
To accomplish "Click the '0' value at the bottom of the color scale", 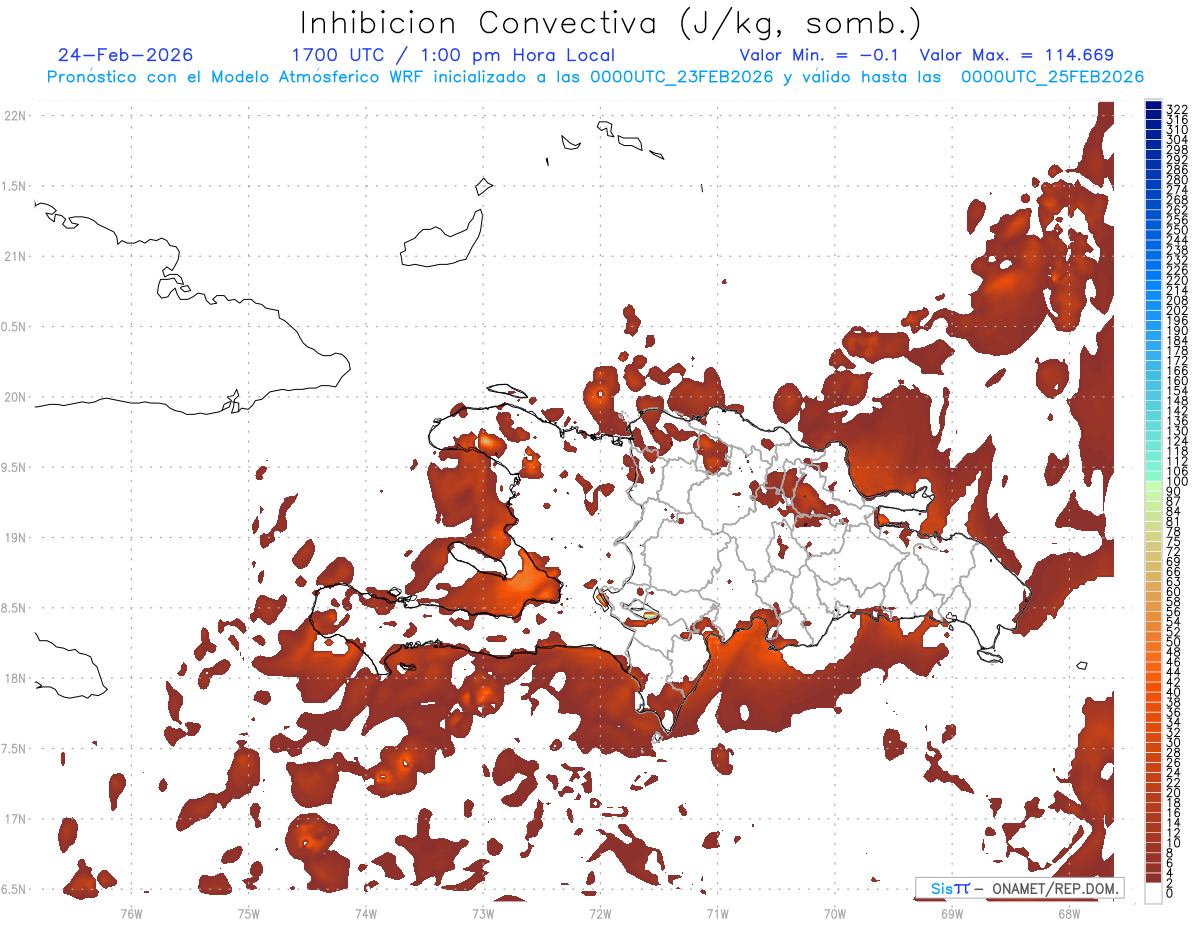I will tap(1170, 894).
